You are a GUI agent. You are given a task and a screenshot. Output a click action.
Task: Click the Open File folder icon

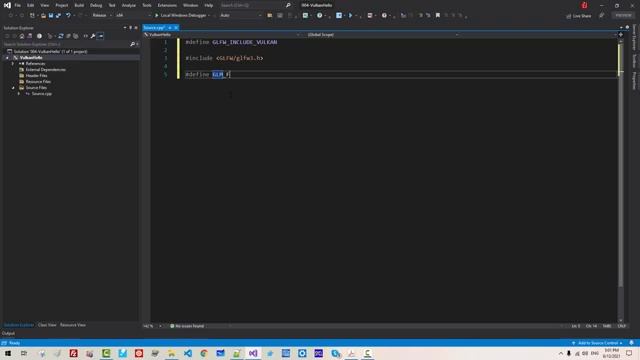43,16
